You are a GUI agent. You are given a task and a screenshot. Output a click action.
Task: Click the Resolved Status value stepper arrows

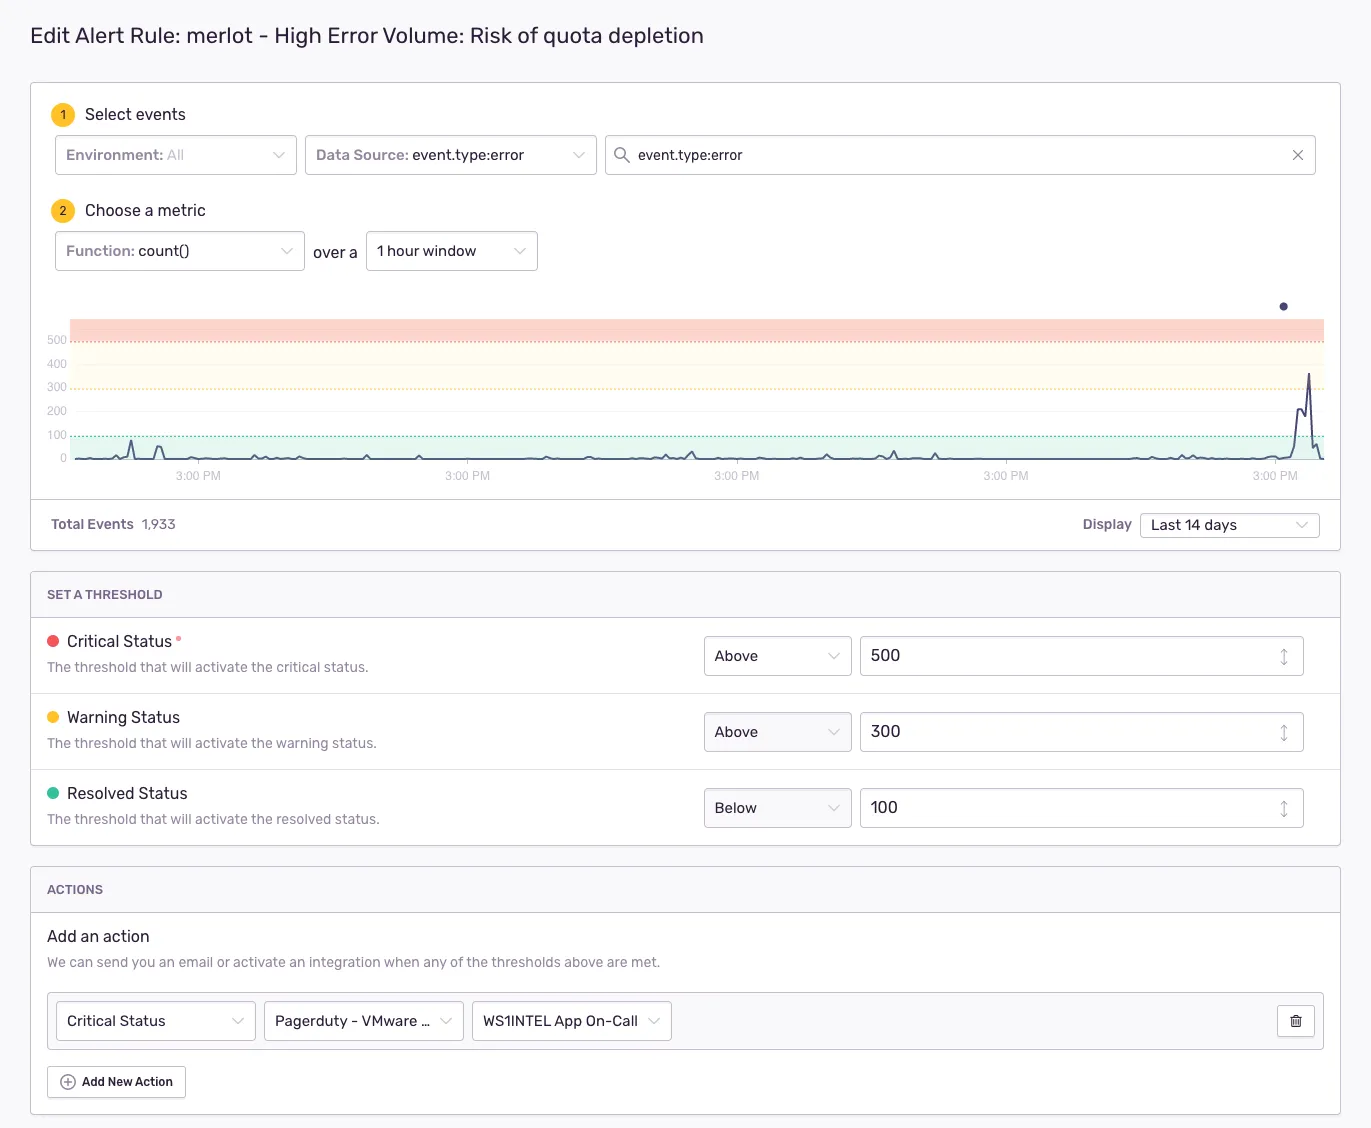click(x=1283, y=808)
